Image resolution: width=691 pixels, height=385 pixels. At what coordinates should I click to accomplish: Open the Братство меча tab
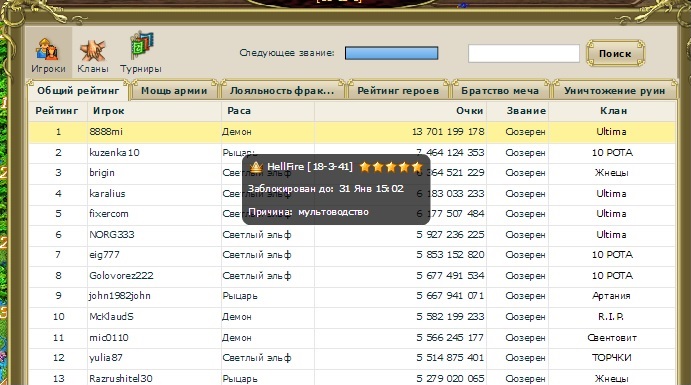pos(500,91)
